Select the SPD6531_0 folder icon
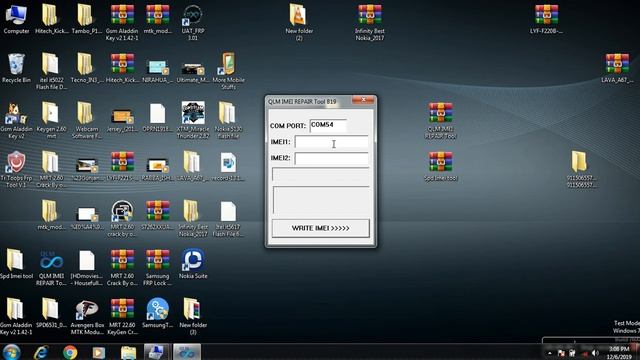The height and width of the screenshot is (360, 640). point(51,313)
